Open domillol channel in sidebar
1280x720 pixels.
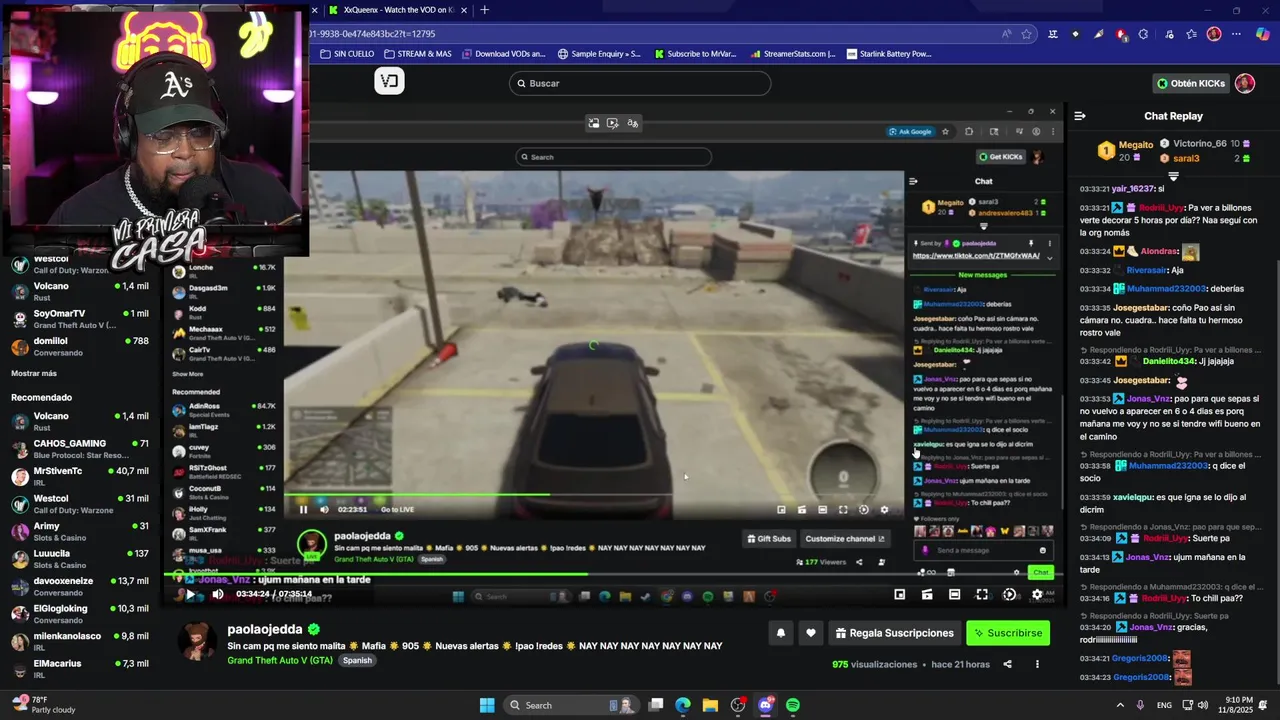[x=80, y=346]
